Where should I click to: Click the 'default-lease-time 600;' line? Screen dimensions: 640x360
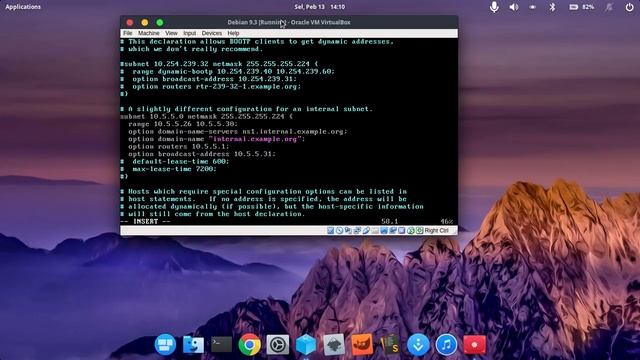tap(175, 161)
